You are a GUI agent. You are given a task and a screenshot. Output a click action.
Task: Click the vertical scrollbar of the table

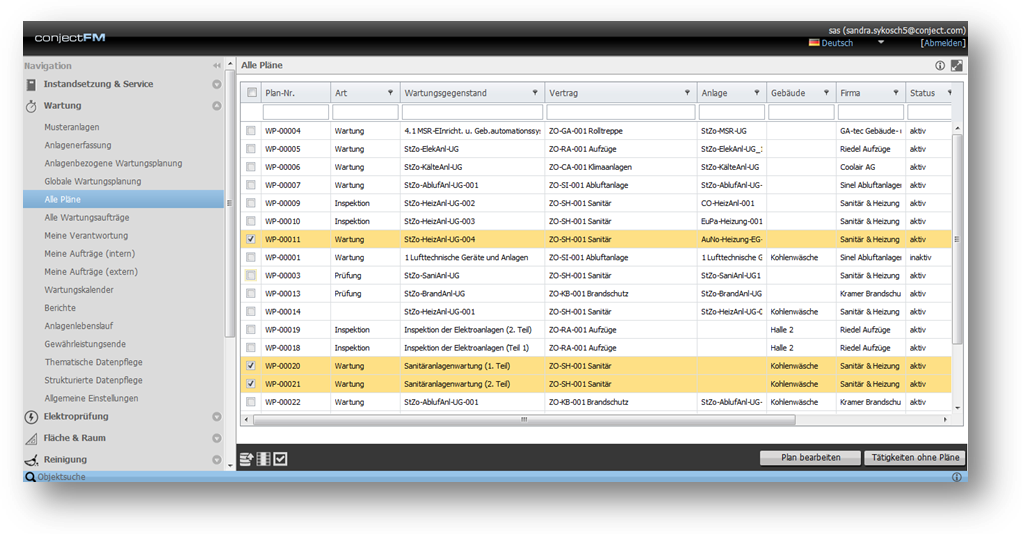click(957, 239)
